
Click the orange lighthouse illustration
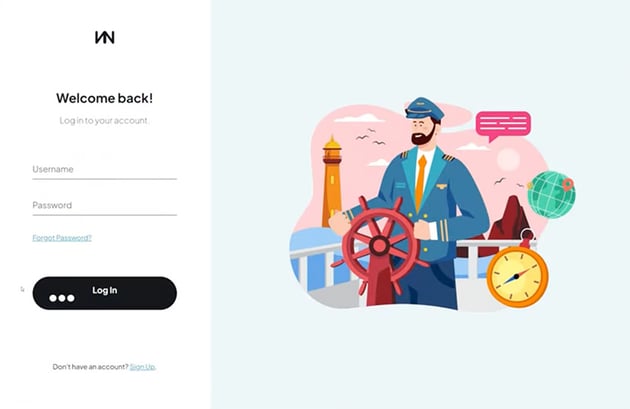click(332, 181)
